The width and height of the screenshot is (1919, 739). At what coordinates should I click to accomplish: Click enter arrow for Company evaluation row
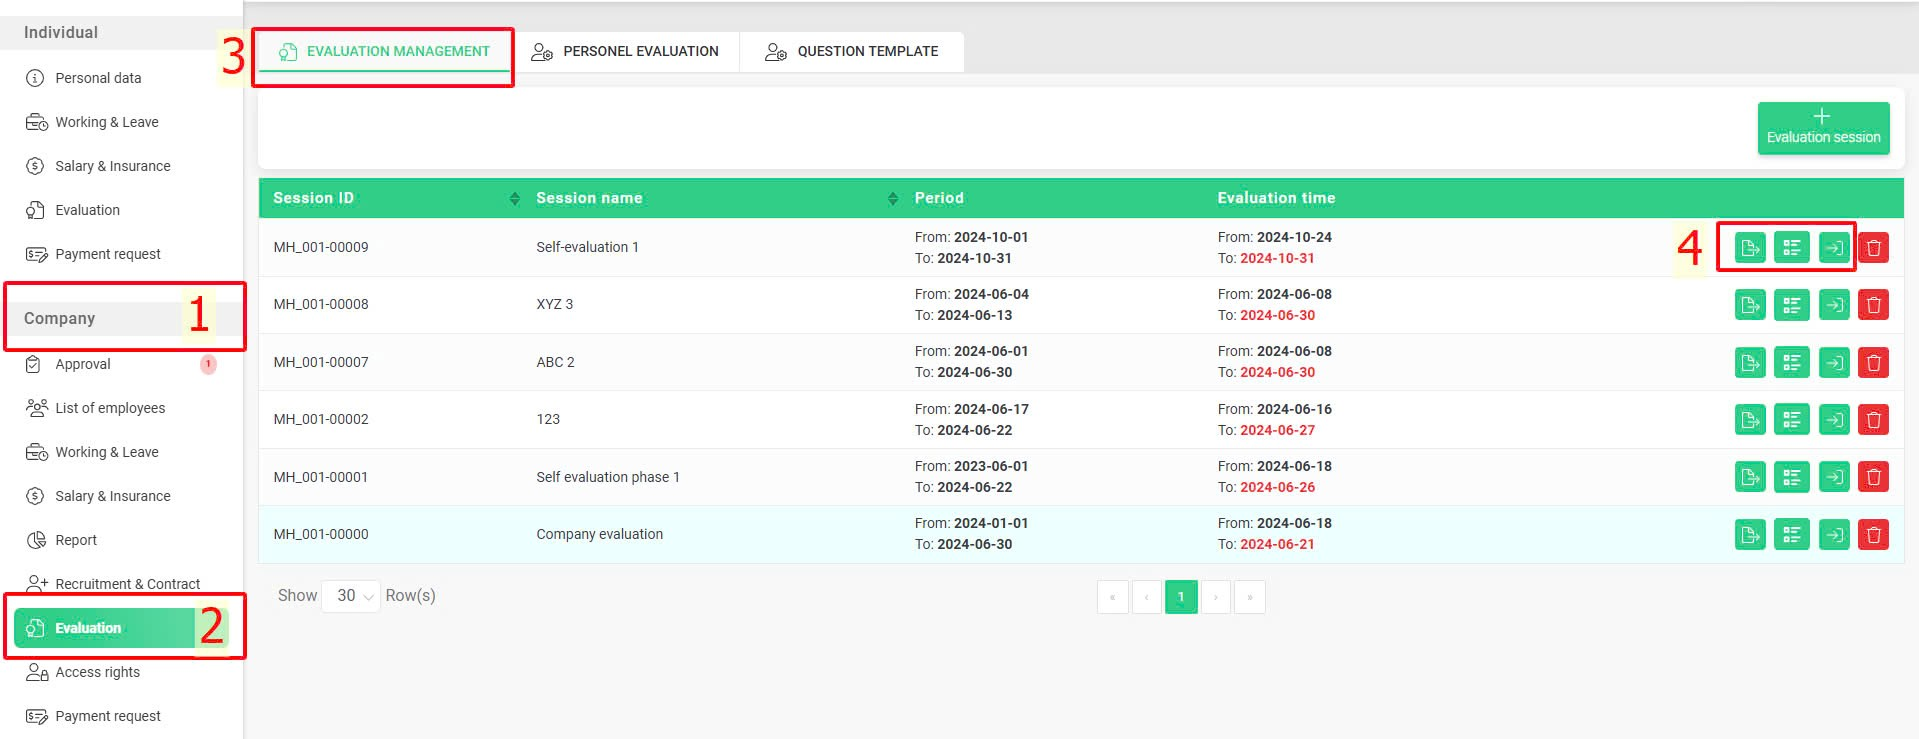[x=1834, y=534]
